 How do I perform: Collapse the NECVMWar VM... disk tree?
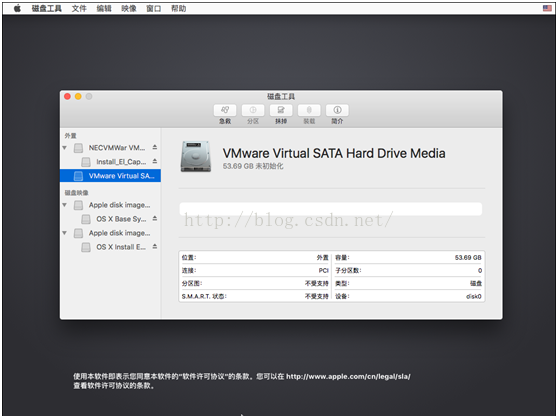coord(64,148)
